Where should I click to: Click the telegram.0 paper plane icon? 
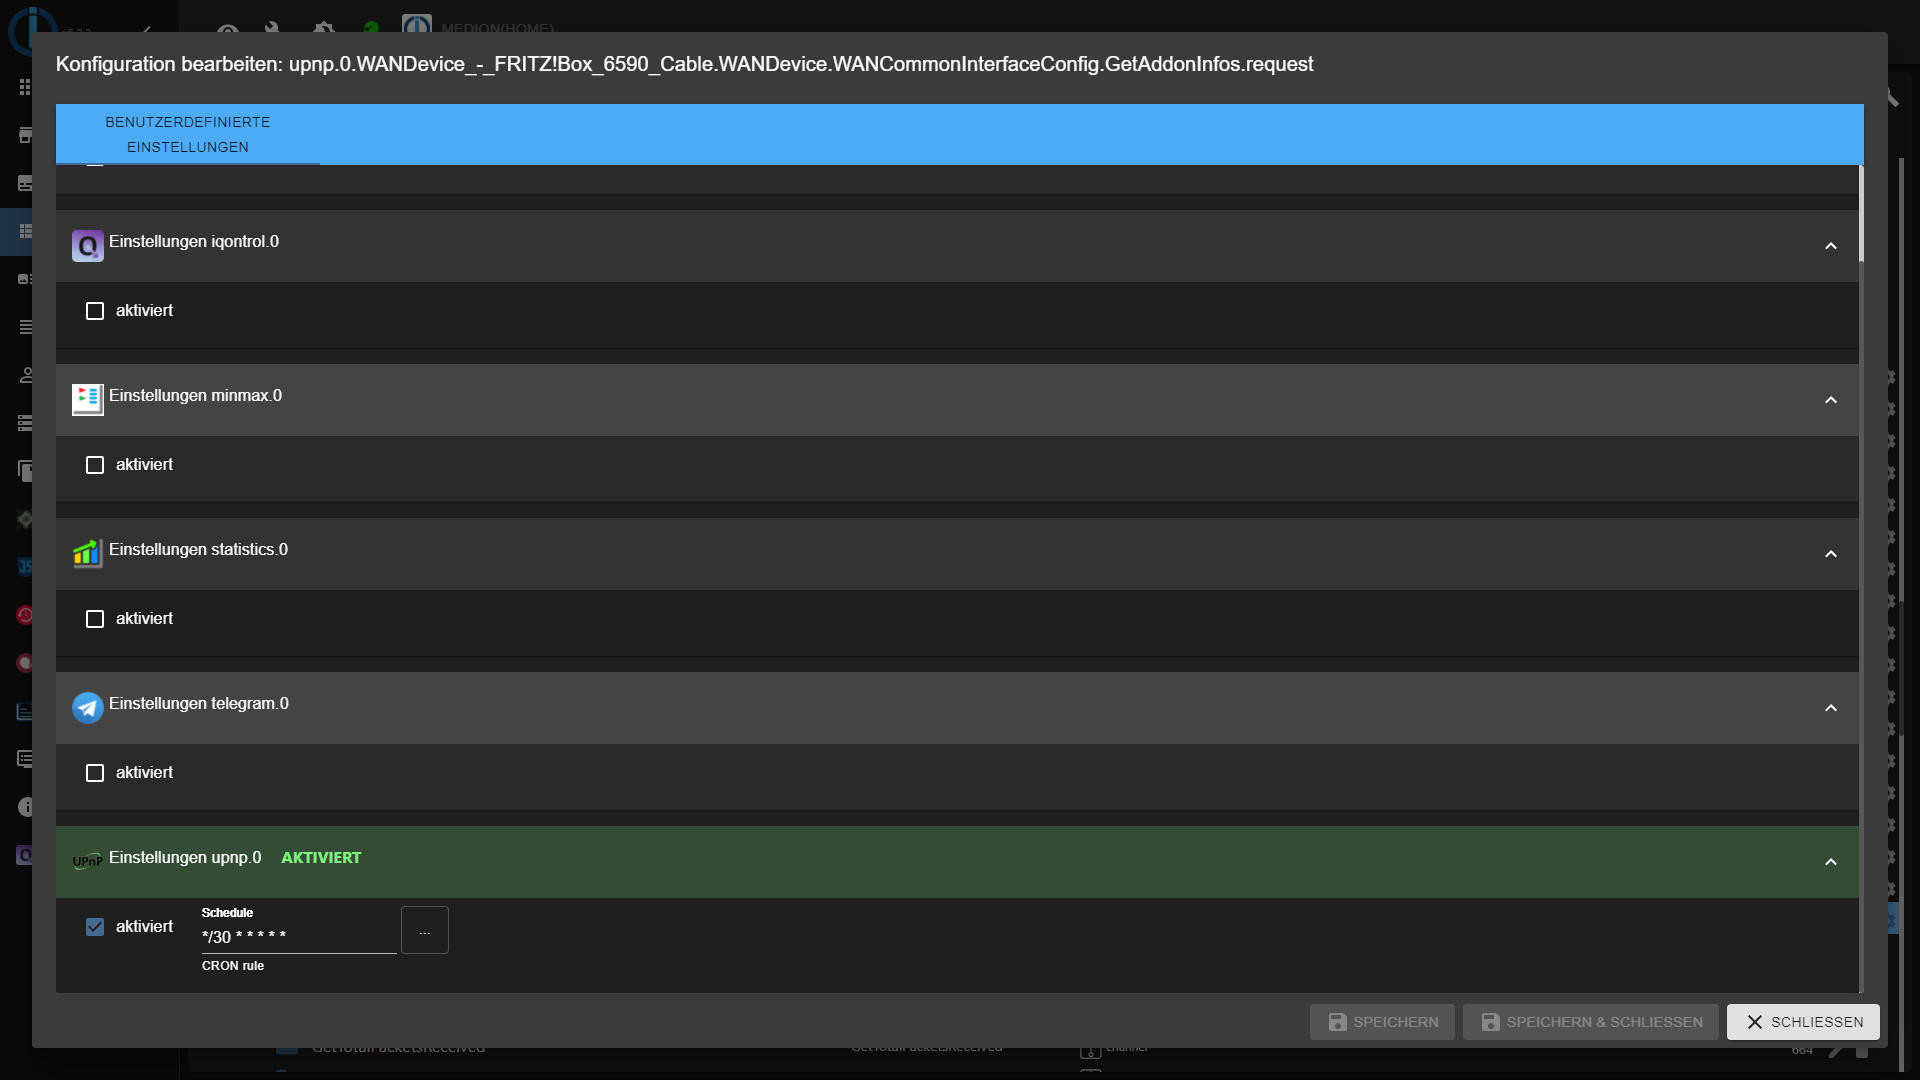tap(87, 707)
